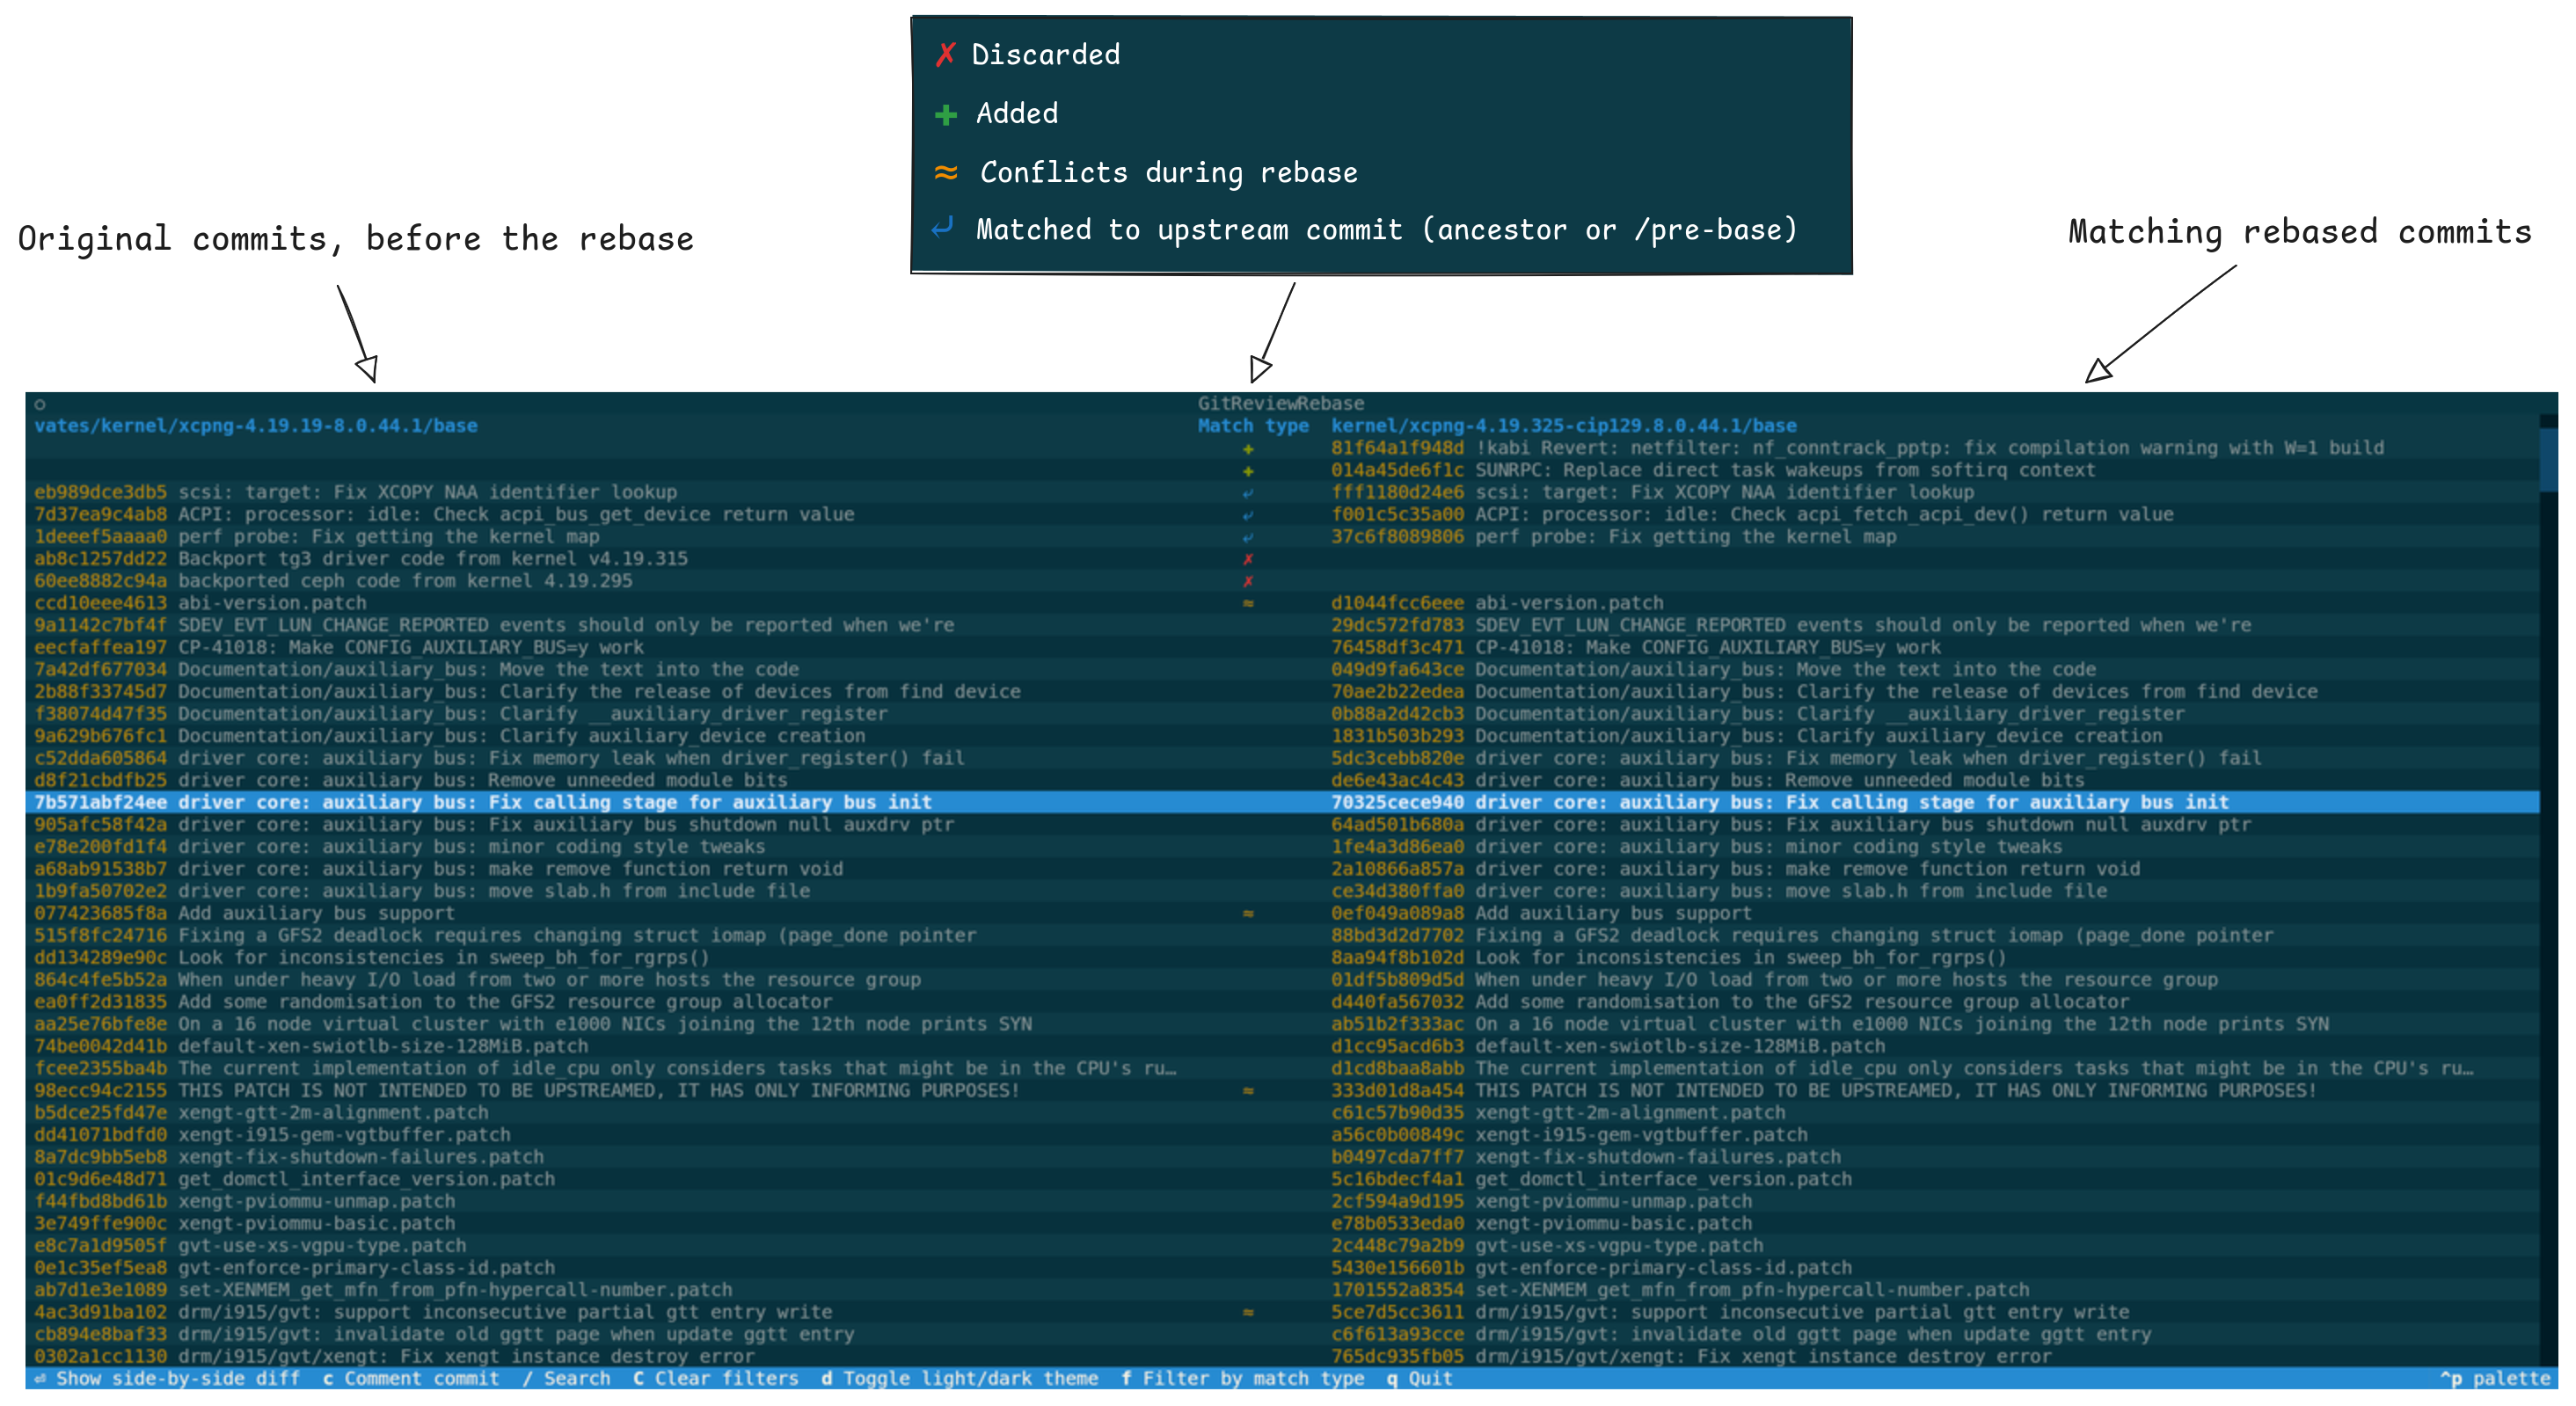2576x1406 pixels.
Task: Select rebased commit 5ce7d5cc3611 support inconsecutive partial gtt
Action: (x=1730, y=1312)
